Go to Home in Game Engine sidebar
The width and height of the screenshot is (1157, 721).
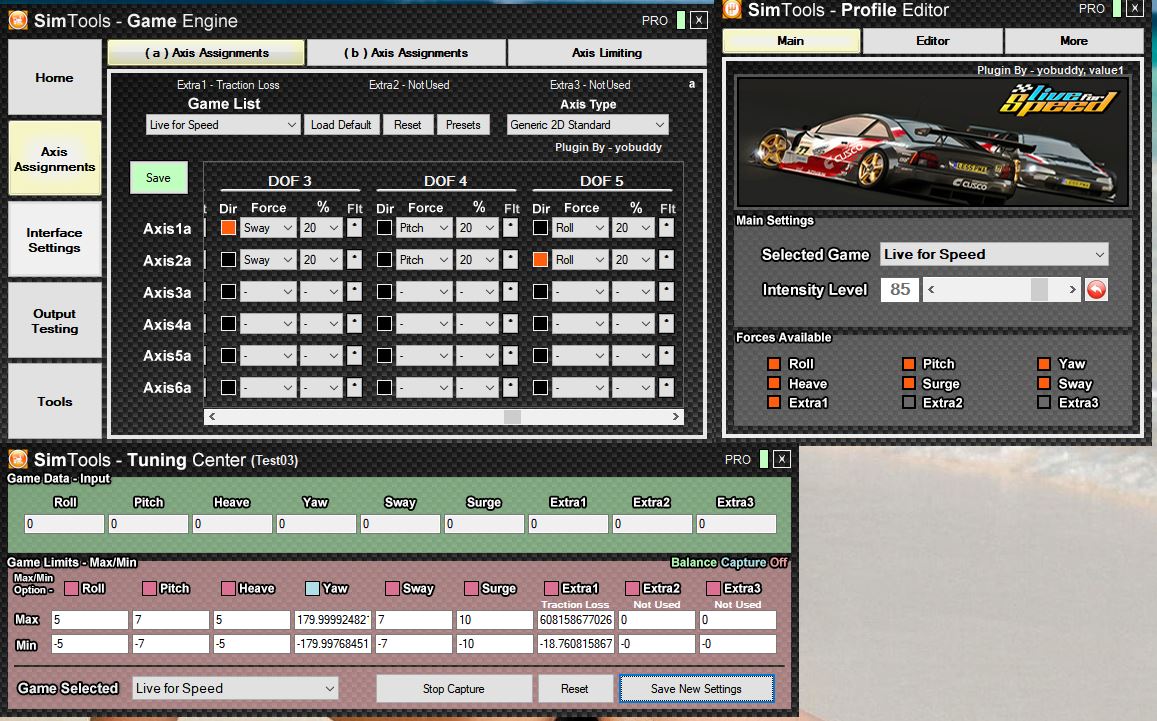coord(55,77)
